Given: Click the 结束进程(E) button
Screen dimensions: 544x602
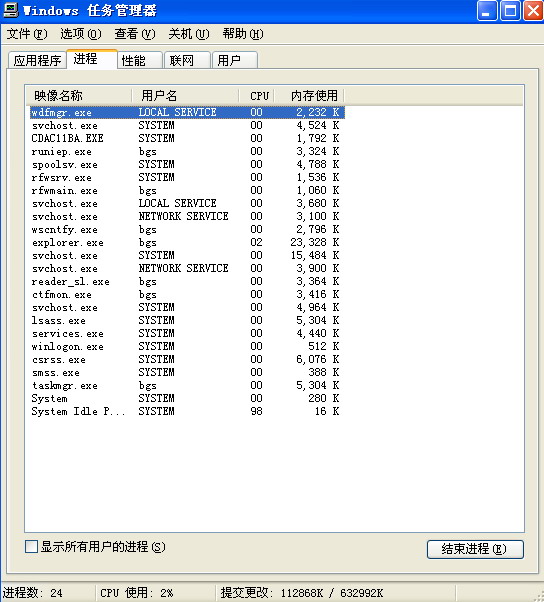Looking at the screenshot, I should pyautogui.click(x=475, y=549).
